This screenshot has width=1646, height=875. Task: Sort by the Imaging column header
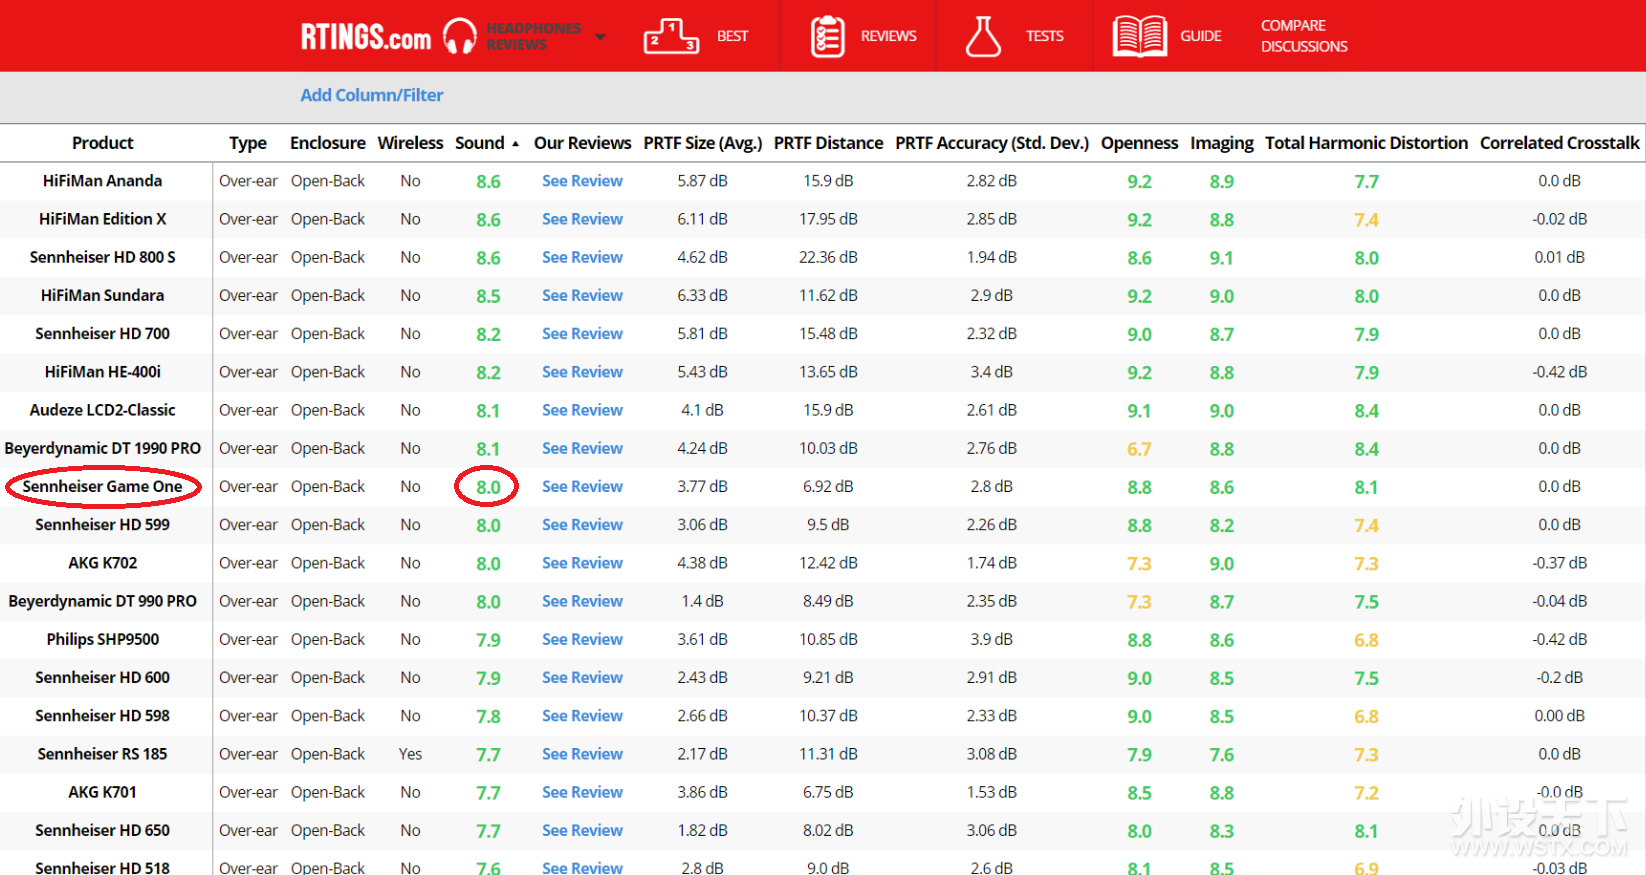[x=1222, y=143]
